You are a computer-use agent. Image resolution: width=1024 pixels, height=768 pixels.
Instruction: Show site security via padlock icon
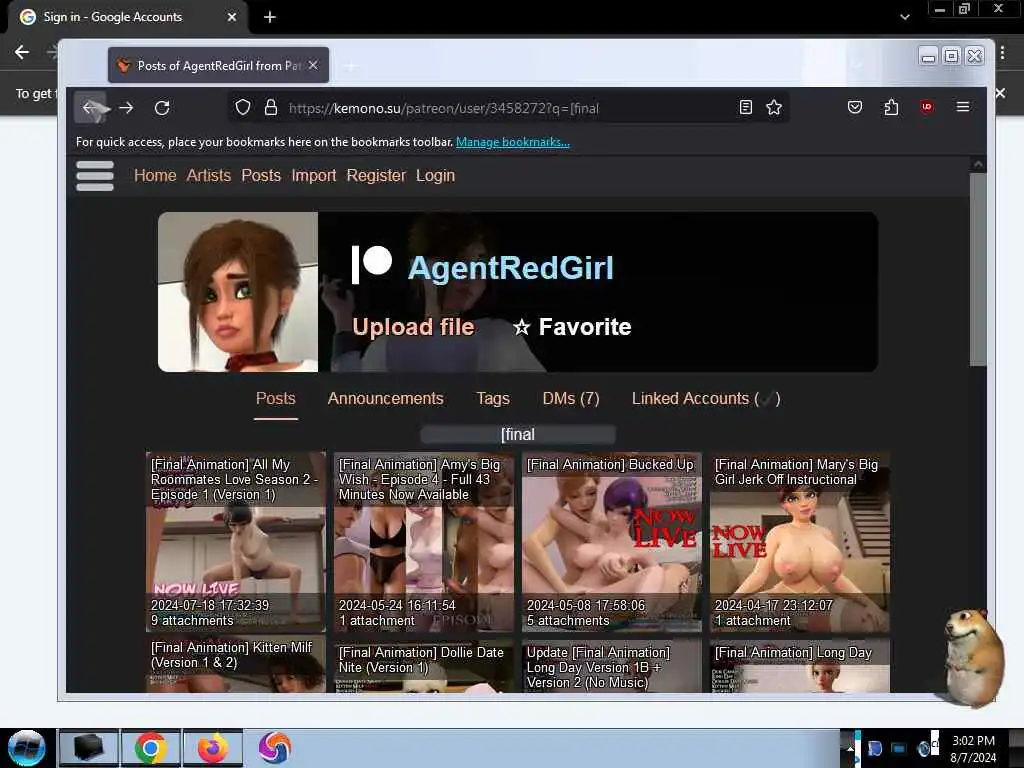tap(271, 107)
